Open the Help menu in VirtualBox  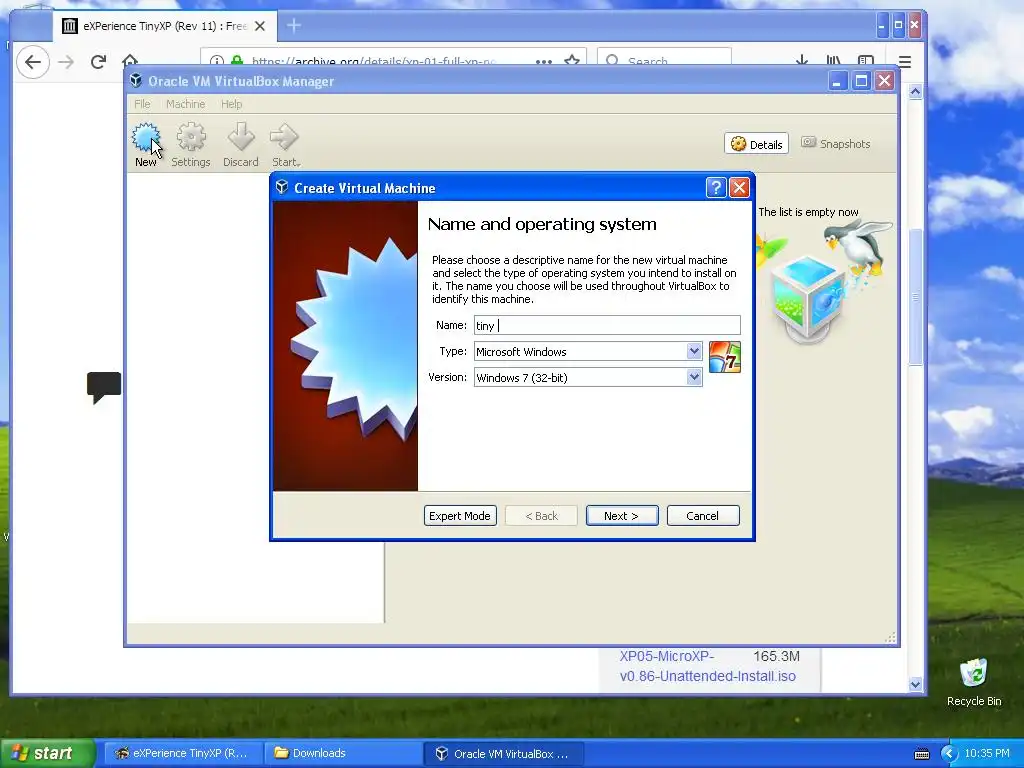point(231,104)
